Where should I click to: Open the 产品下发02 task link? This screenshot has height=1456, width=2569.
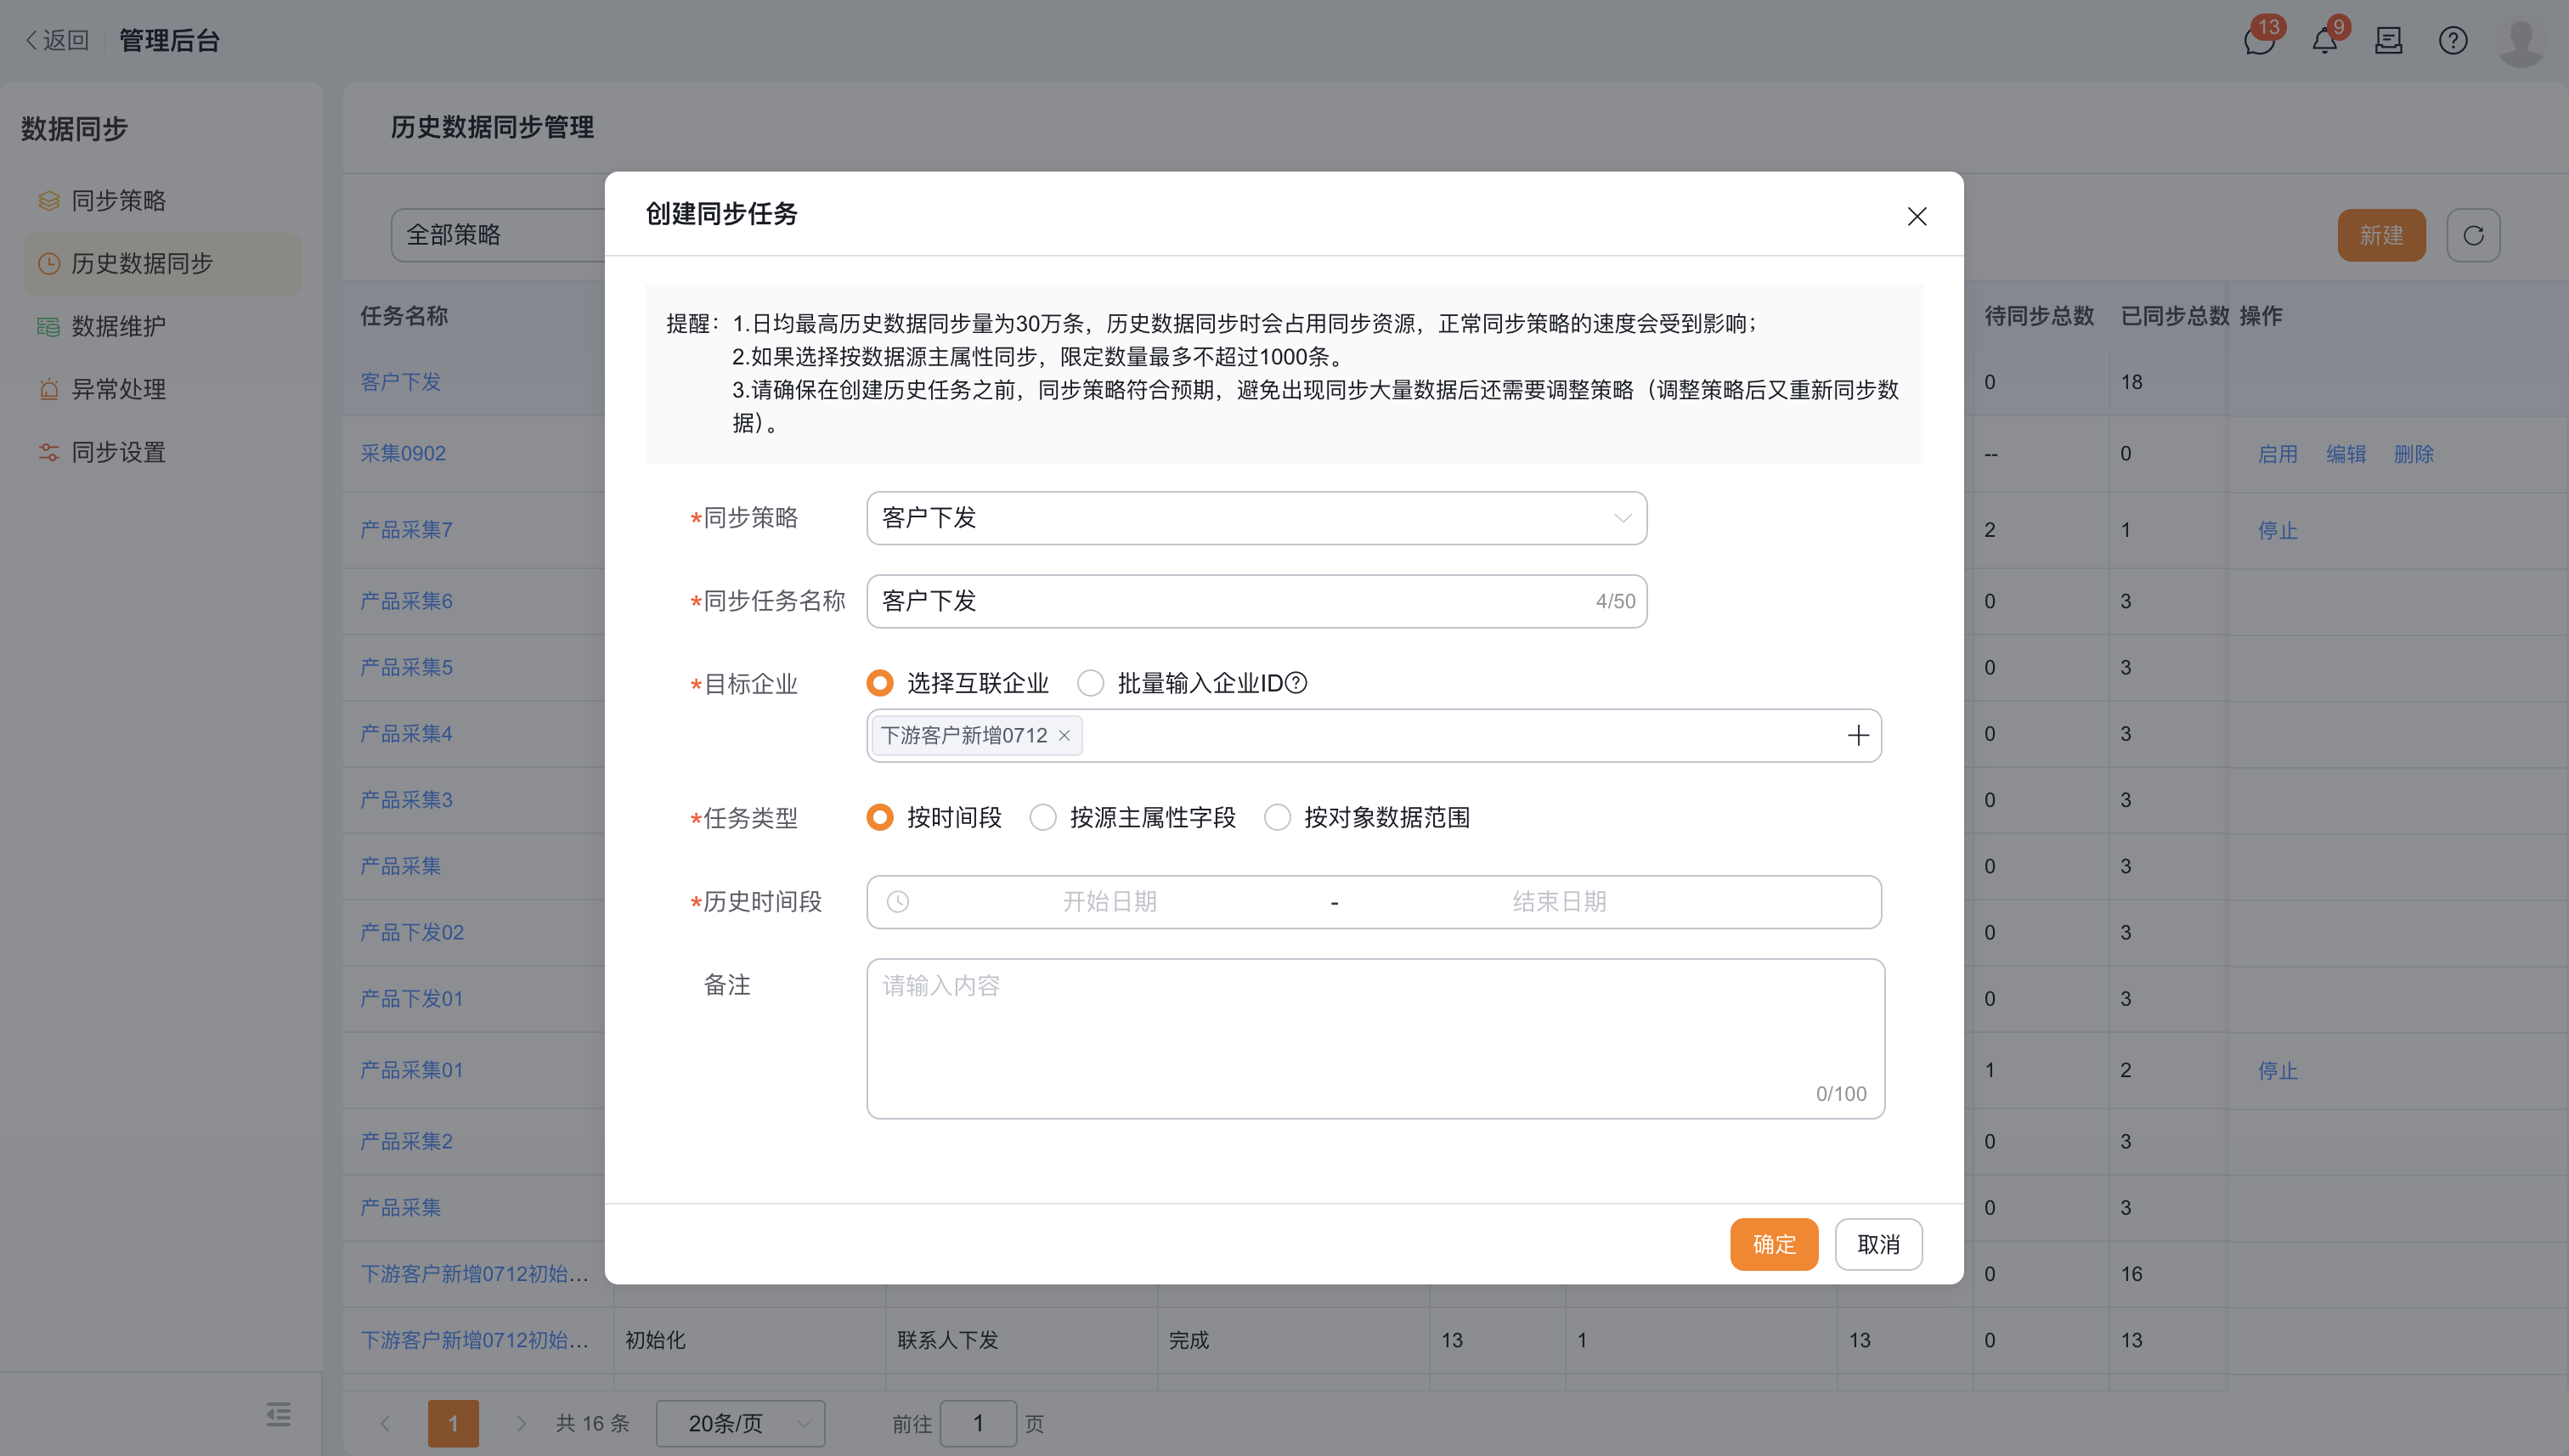[x=412, y=932]
